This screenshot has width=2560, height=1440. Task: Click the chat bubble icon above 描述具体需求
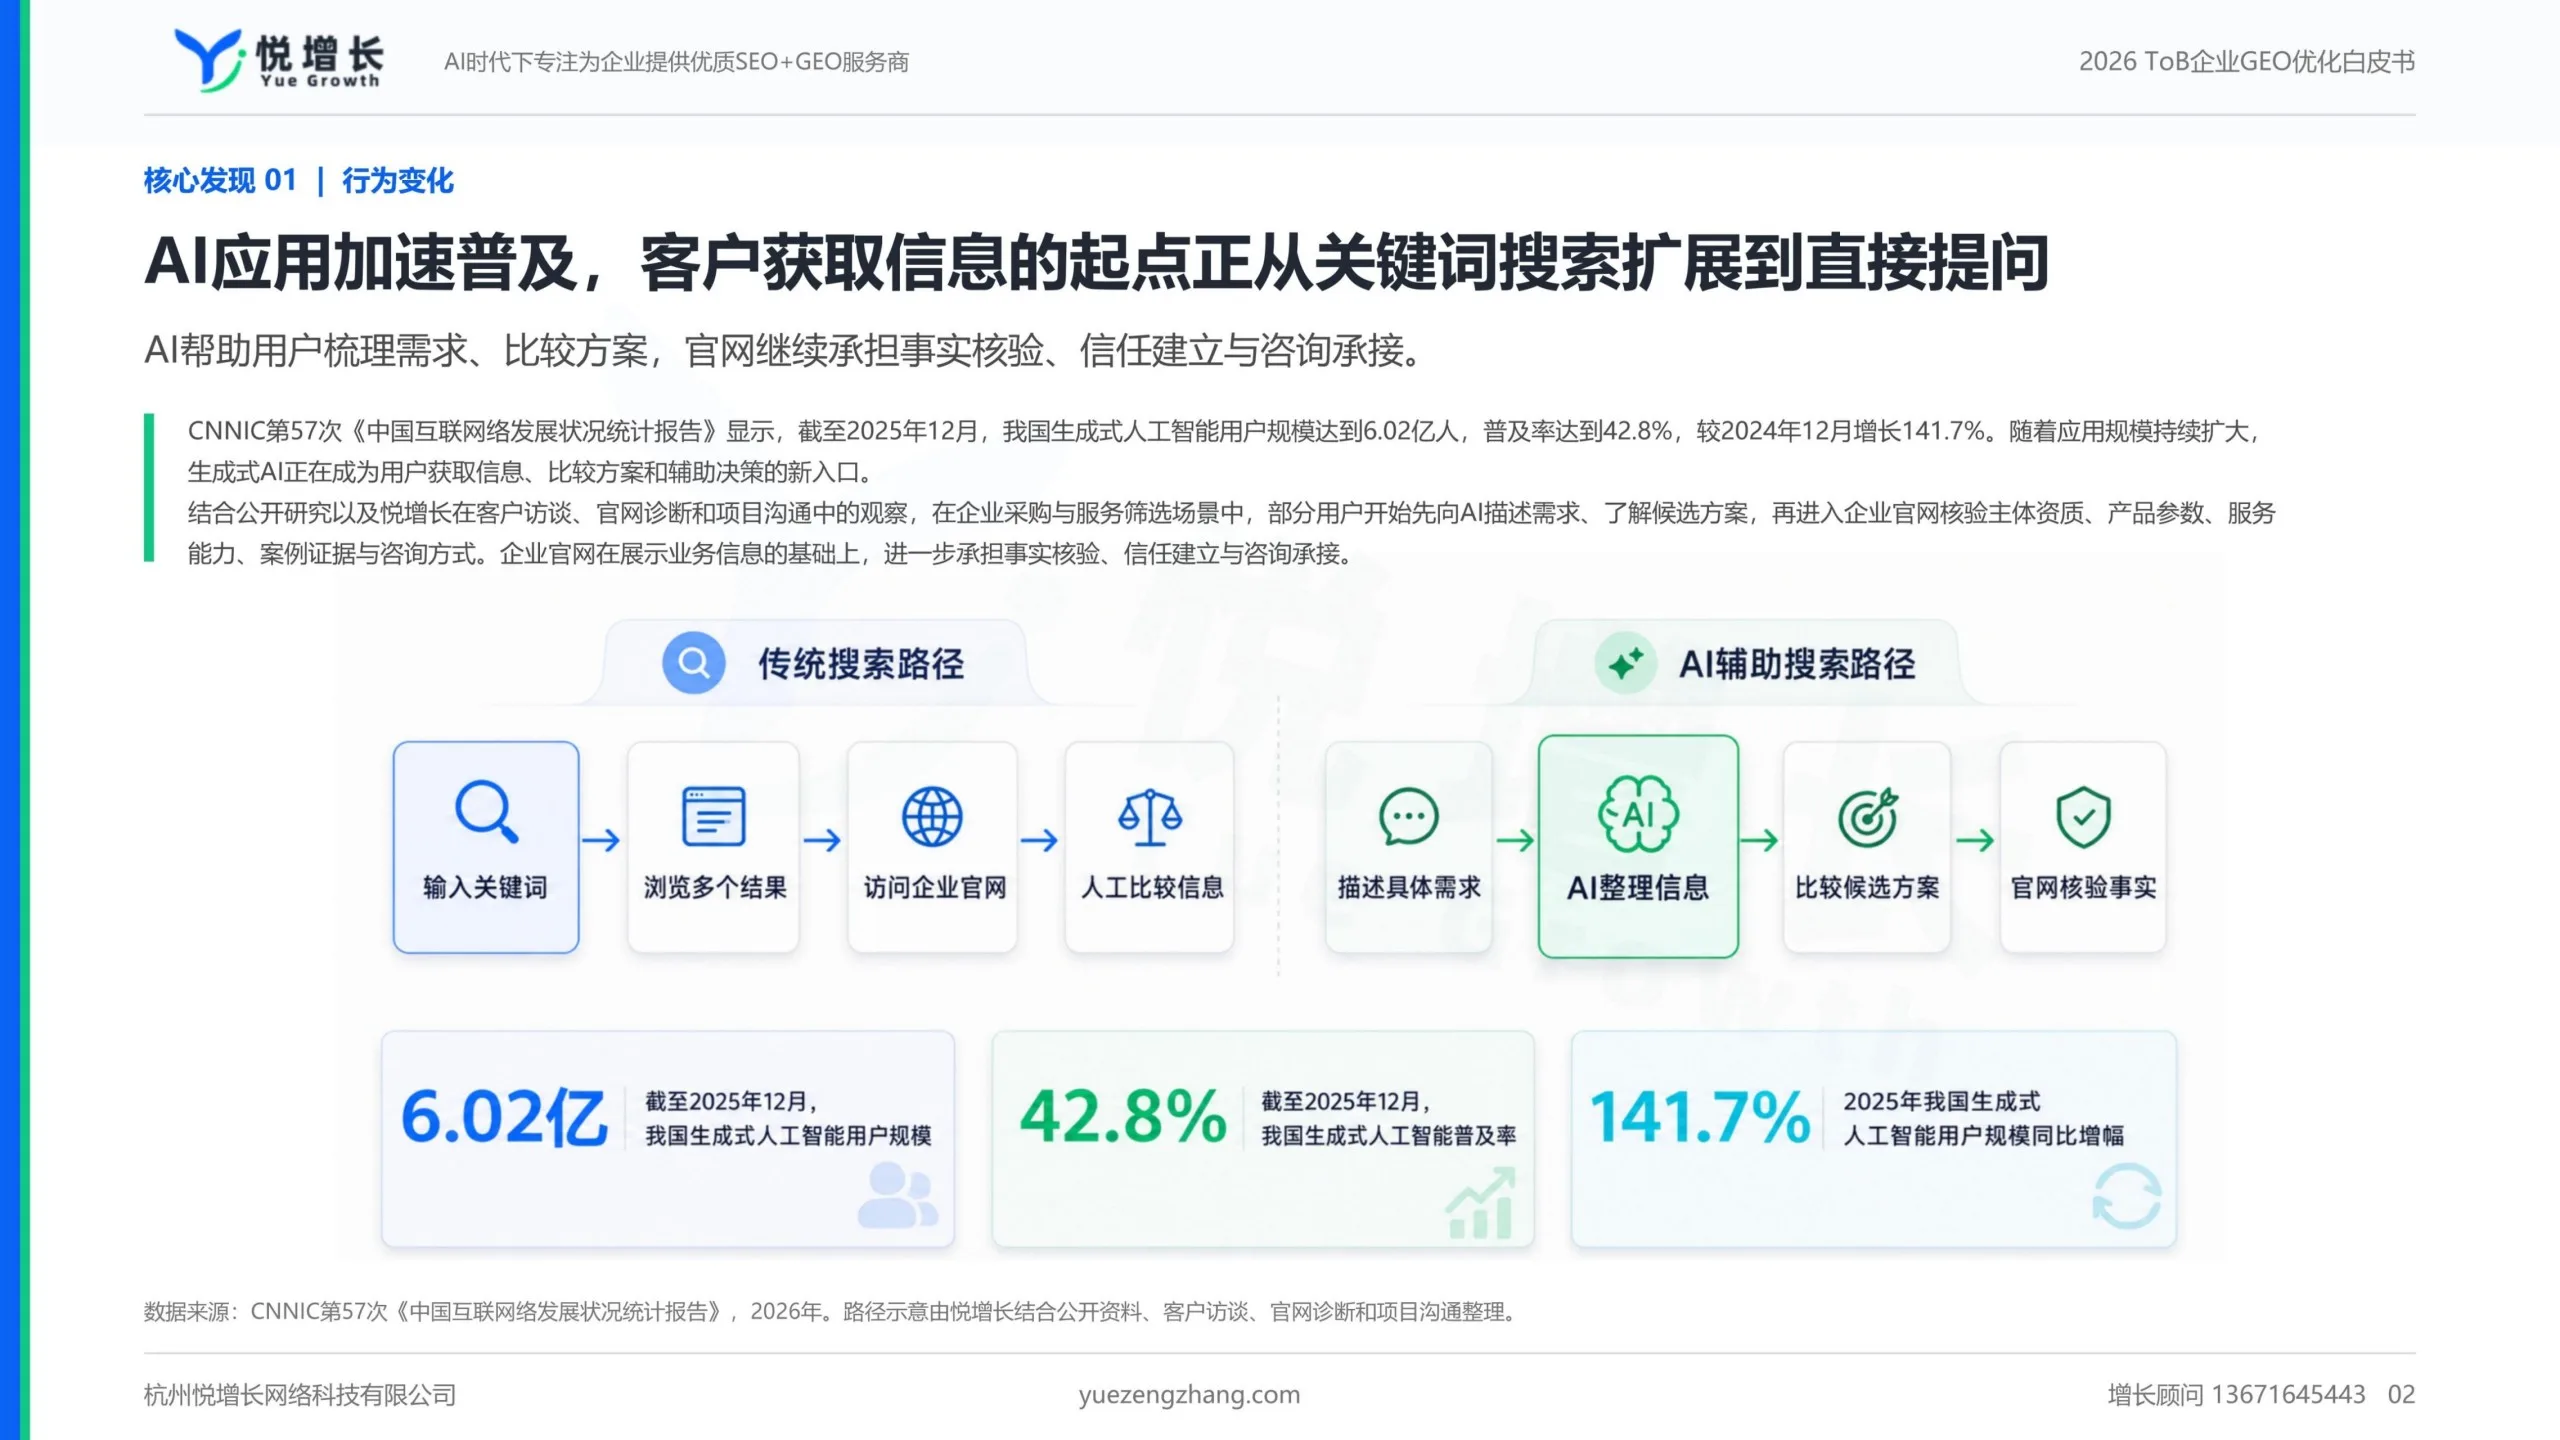[1408, 816]
